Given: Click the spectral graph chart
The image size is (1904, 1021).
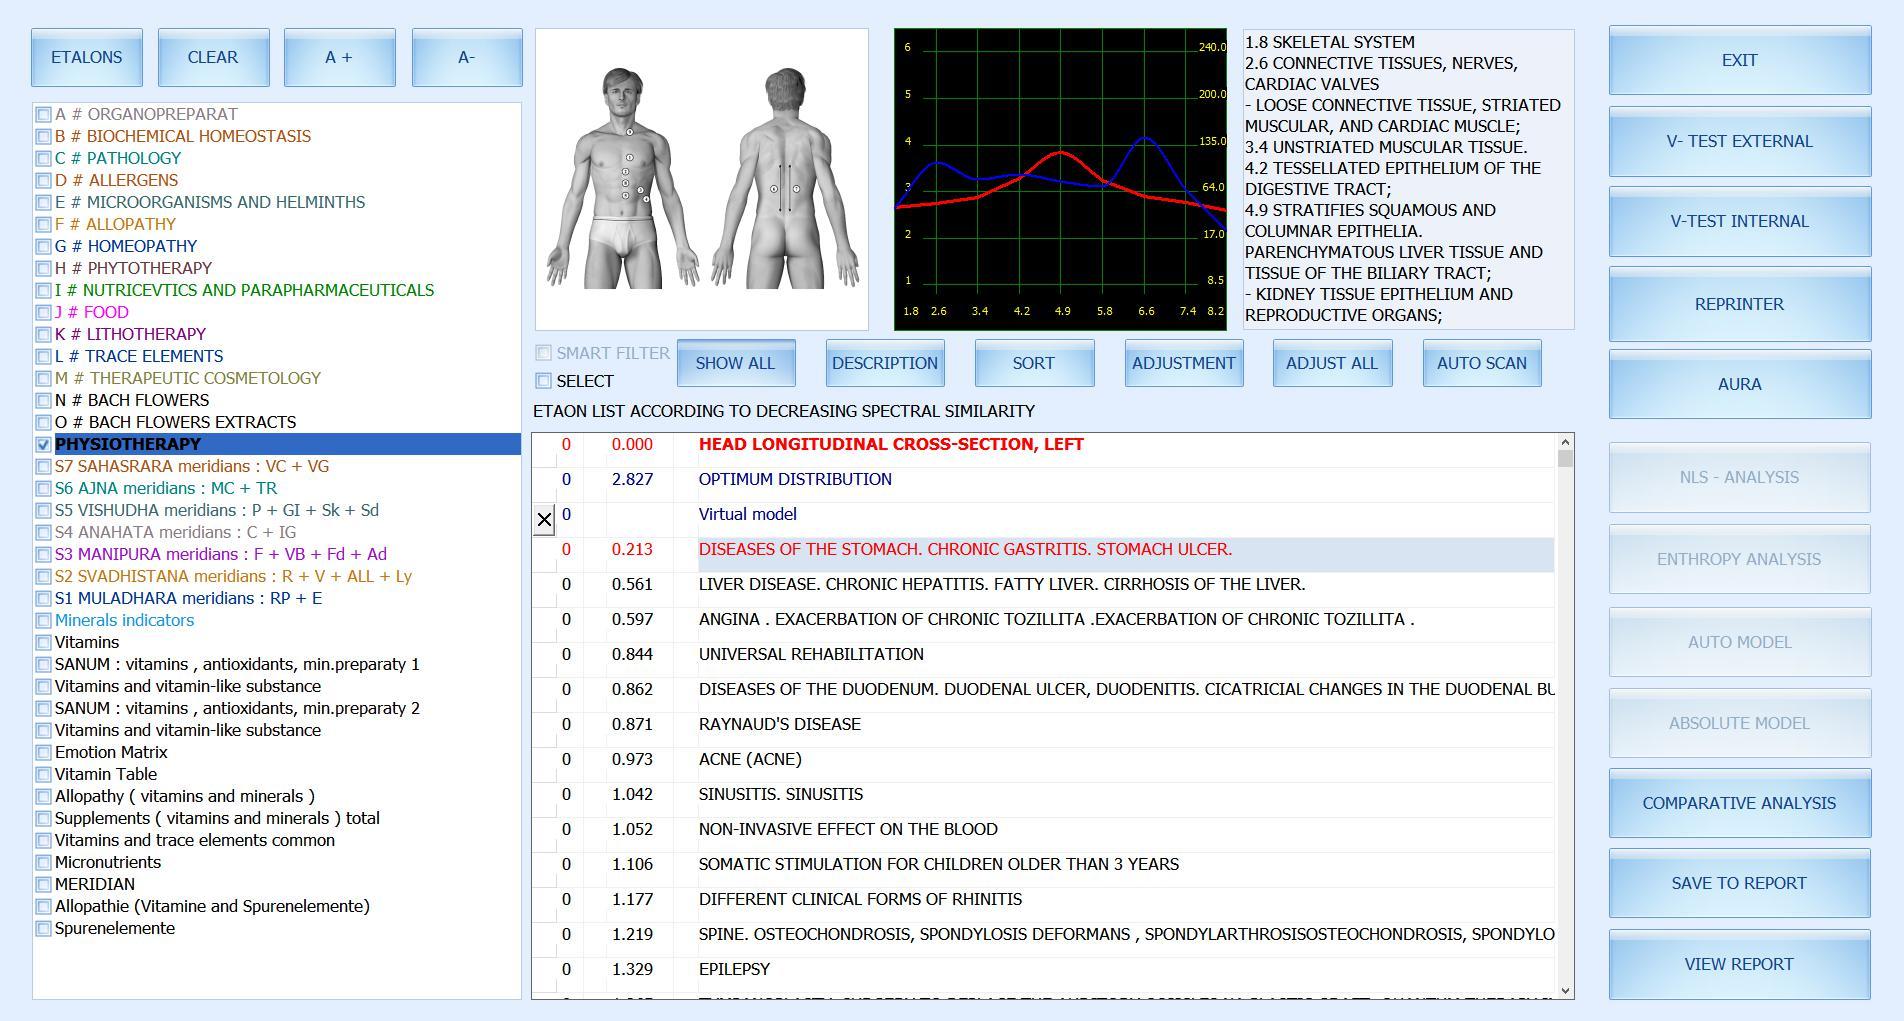Looking at the screenshot, I should (1060, 179).
